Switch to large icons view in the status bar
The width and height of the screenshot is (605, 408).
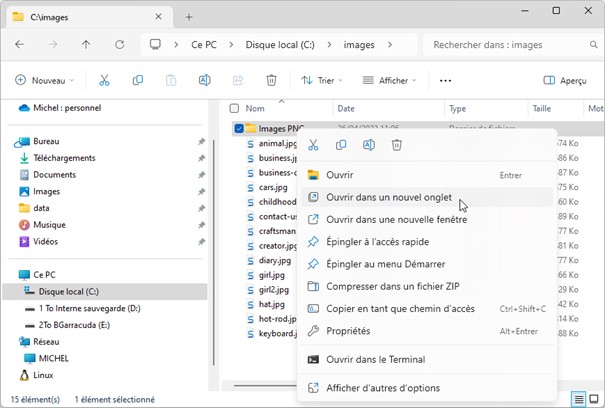pos(596,400)
